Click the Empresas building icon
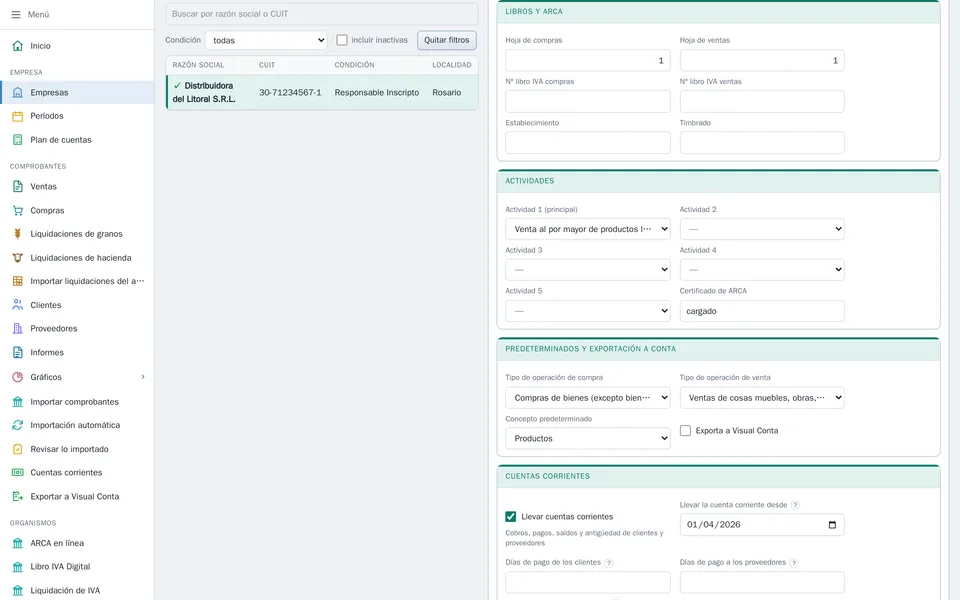 point(18,92)
